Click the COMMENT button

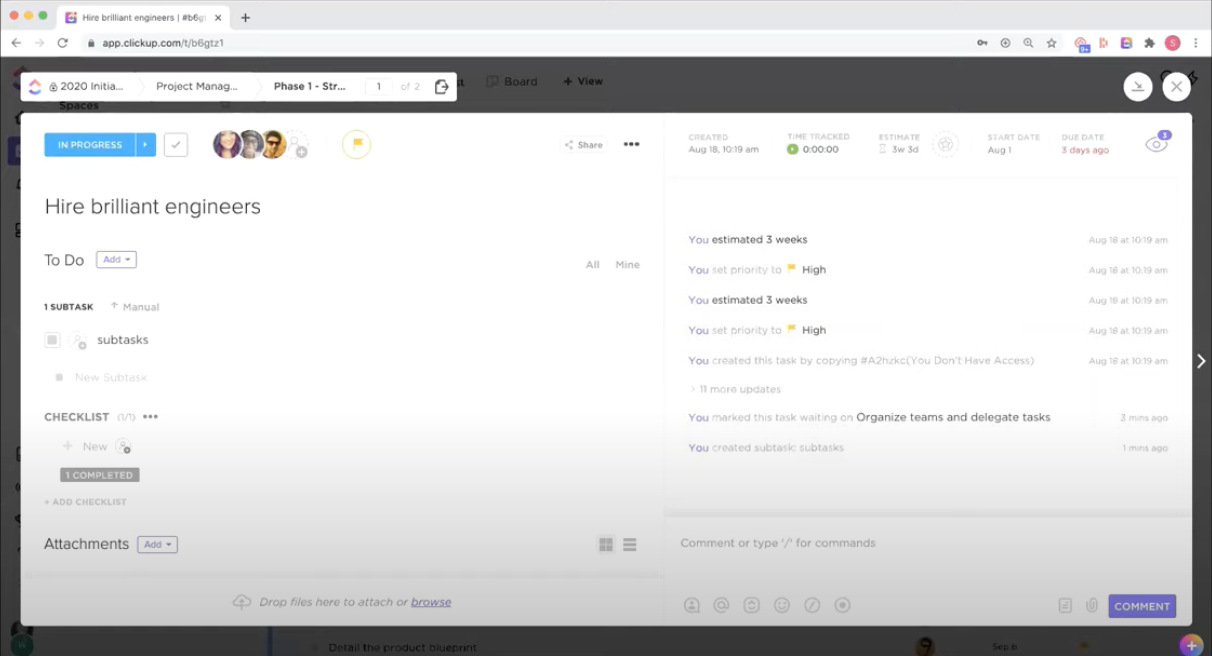click(x=1141, y=606)
